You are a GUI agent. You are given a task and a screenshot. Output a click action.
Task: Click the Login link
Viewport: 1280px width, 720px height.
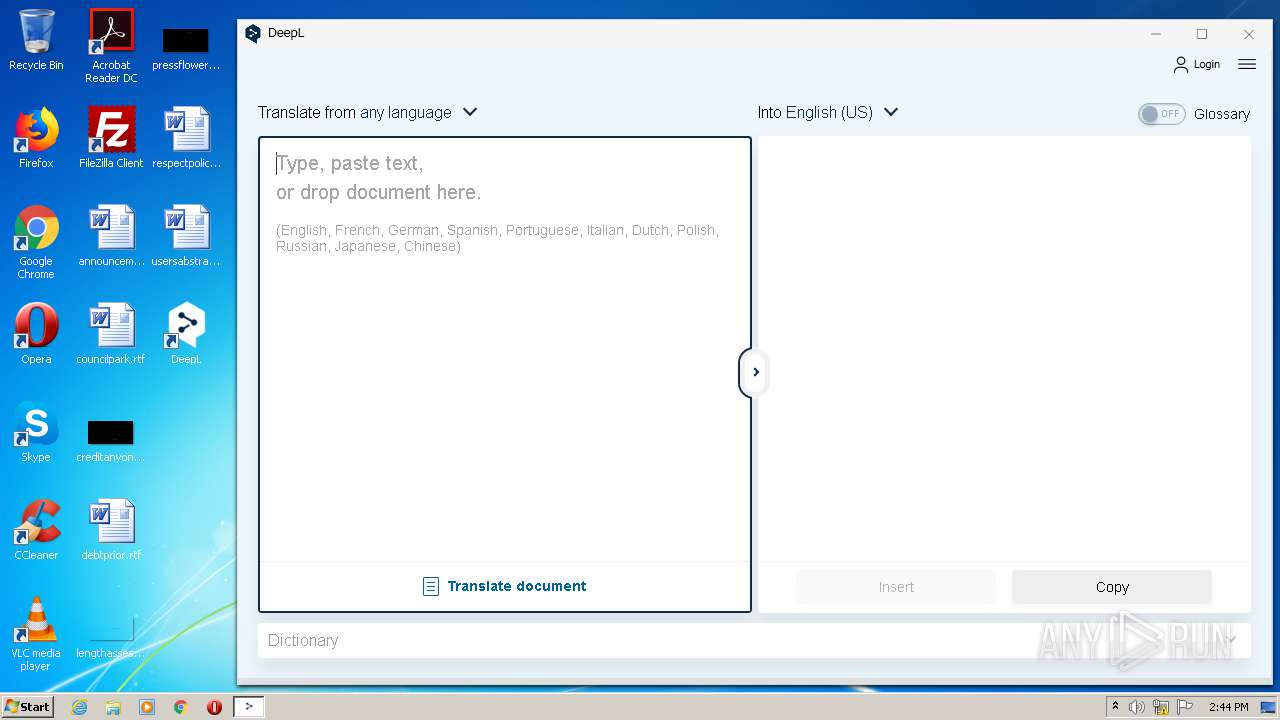(1207, 64)
